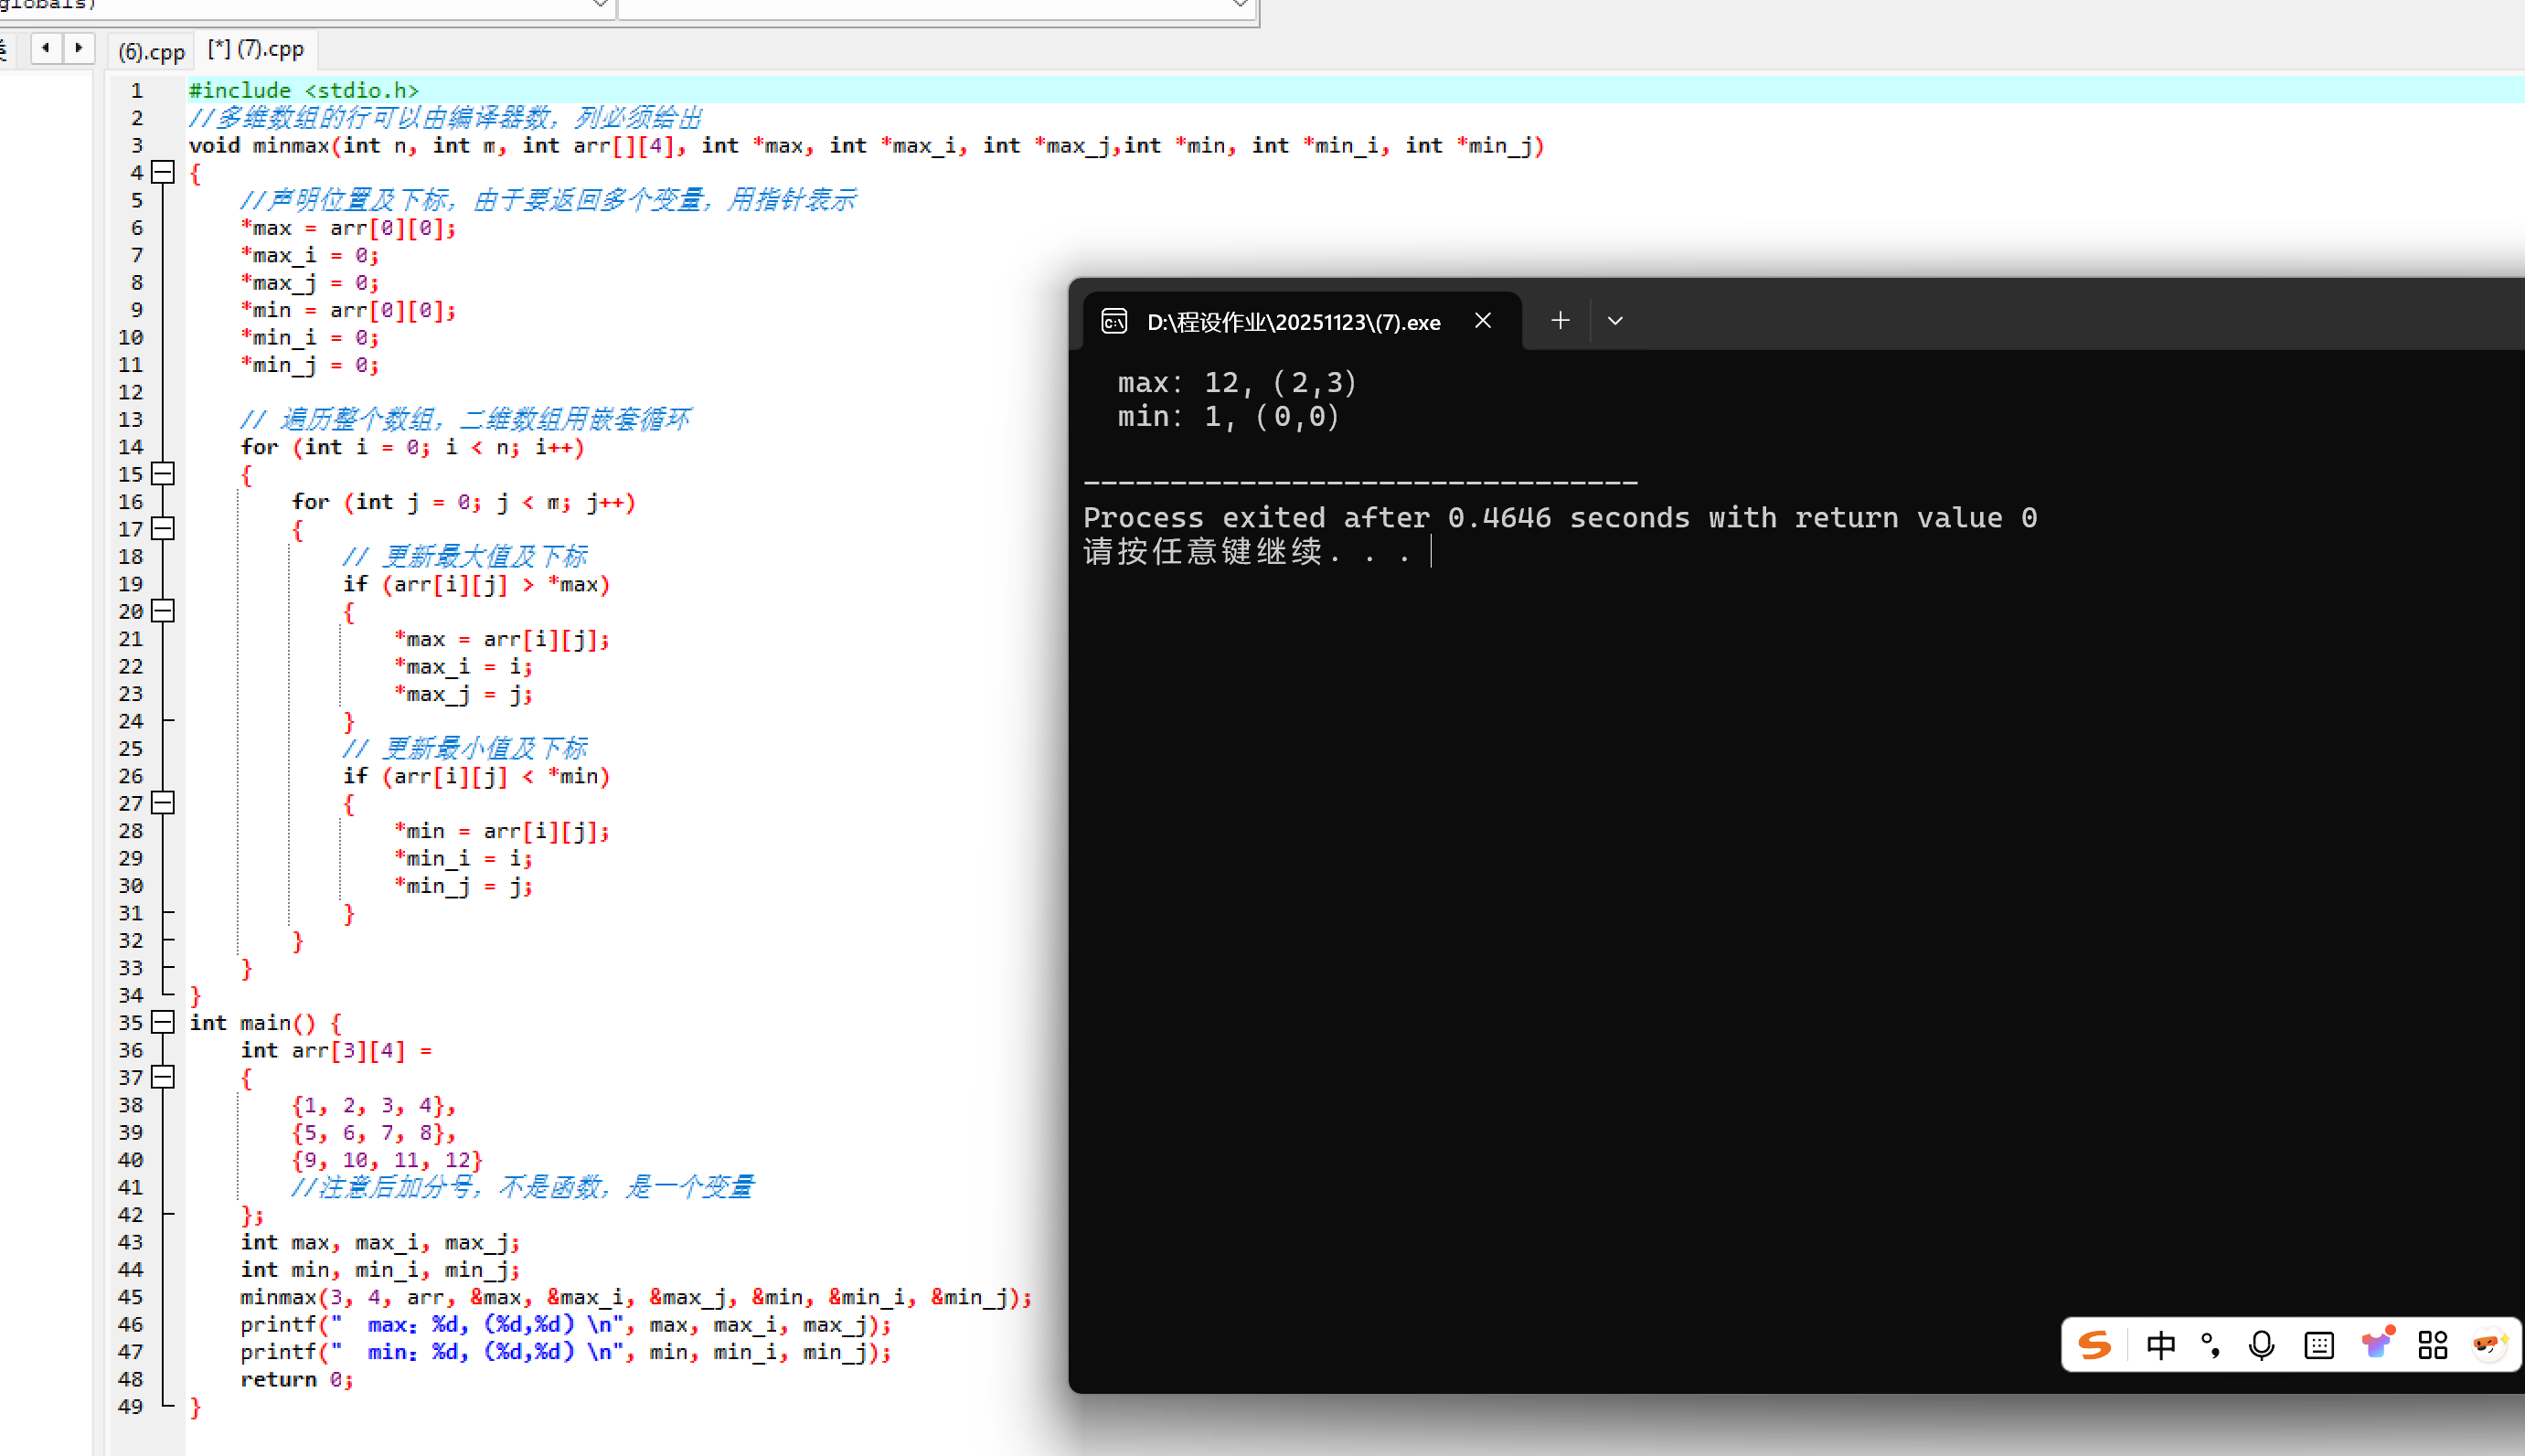The height and width of the screenshot is (1456, 2525).
Task: Select the [*] (7).cpp editor tab
Action: (x=256, y=49)
